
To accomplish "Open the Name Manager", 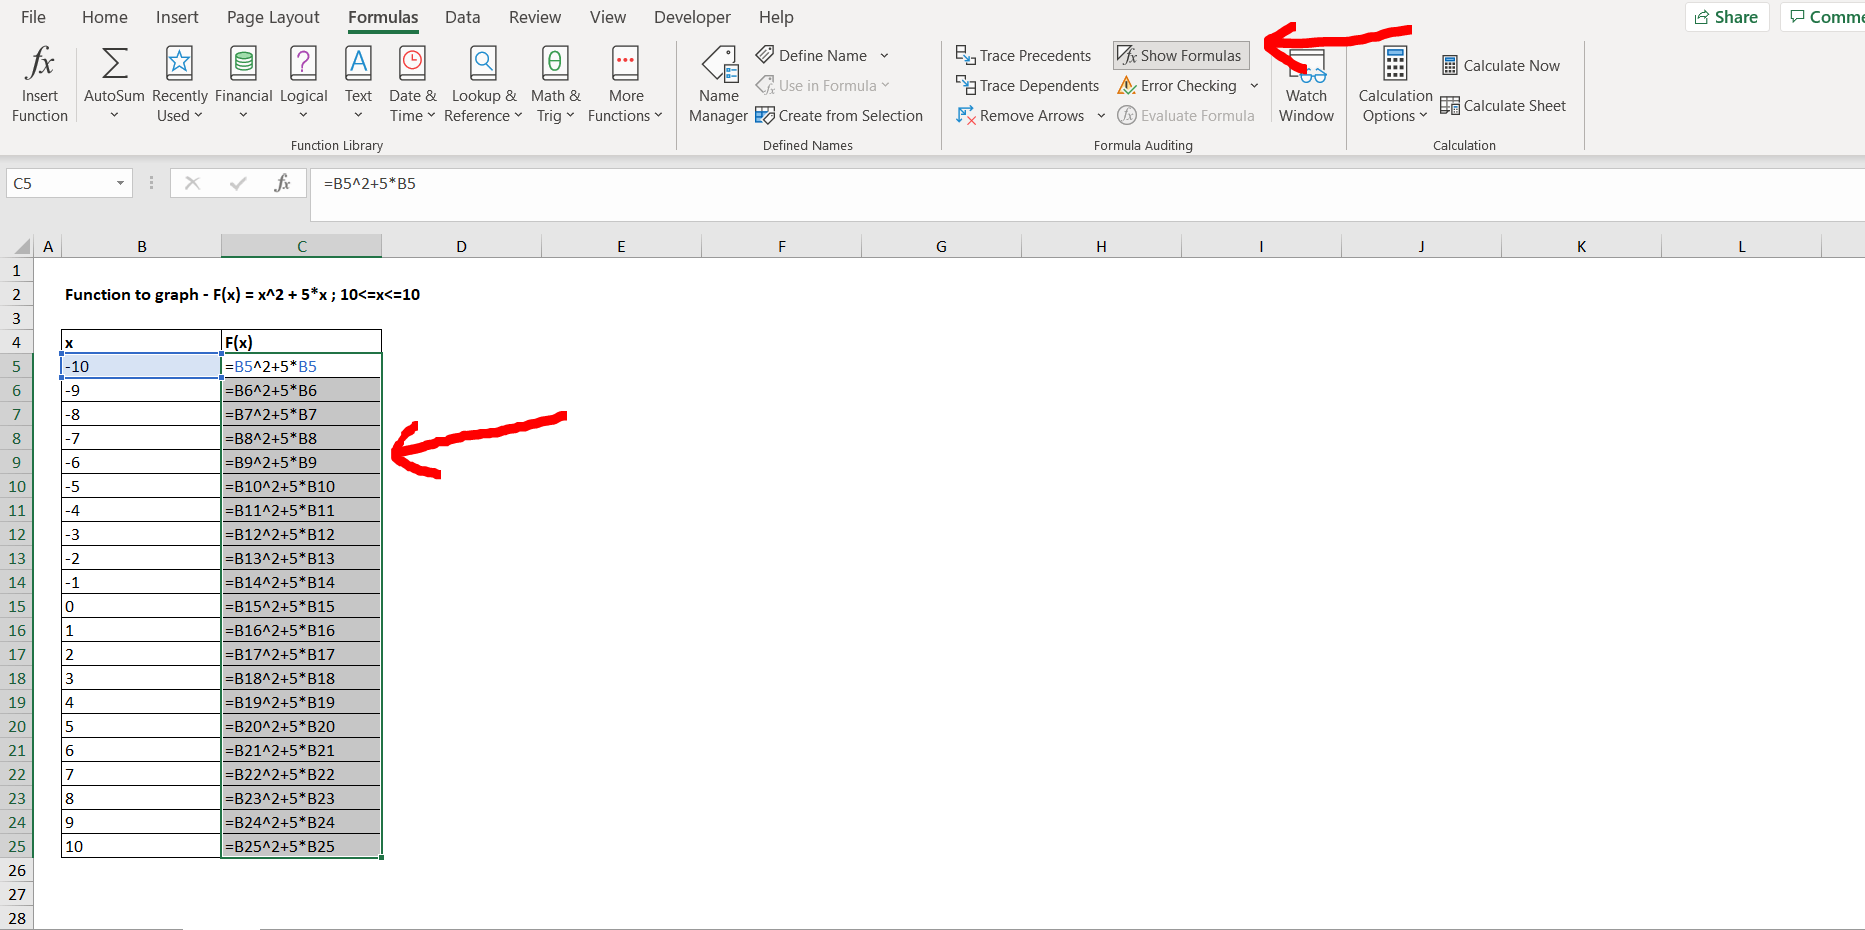I will pyautogui.click(x=718, y=83).
